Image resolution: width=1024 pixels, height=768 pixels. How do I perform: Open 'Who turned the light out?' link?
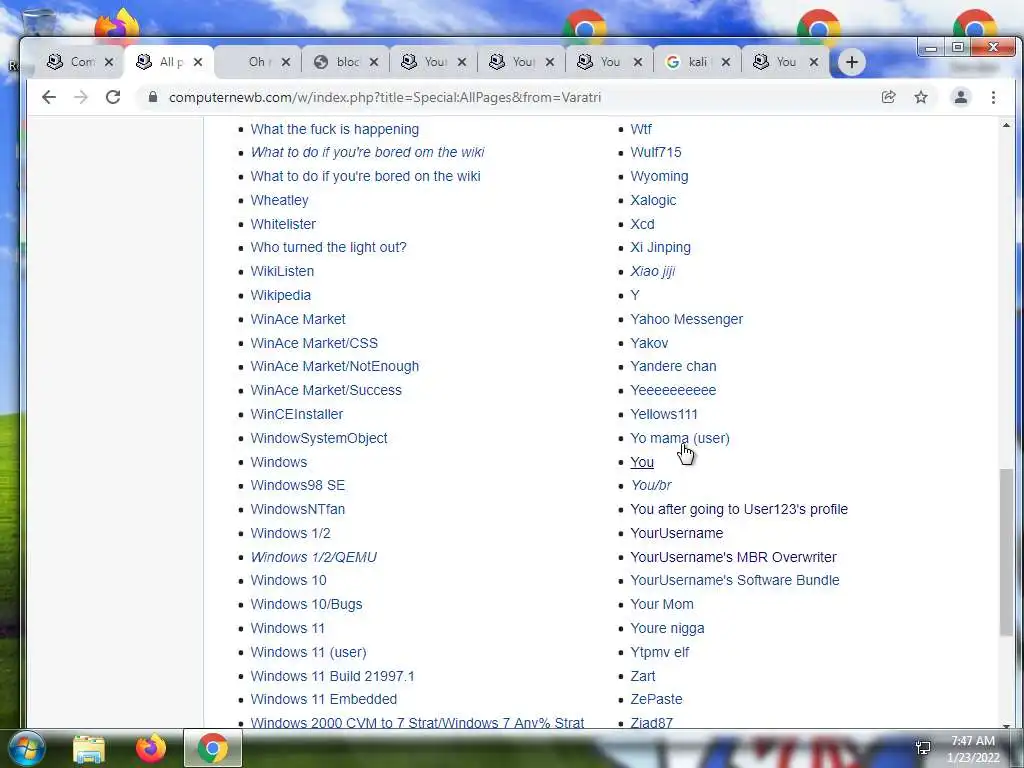click(328, 247)
